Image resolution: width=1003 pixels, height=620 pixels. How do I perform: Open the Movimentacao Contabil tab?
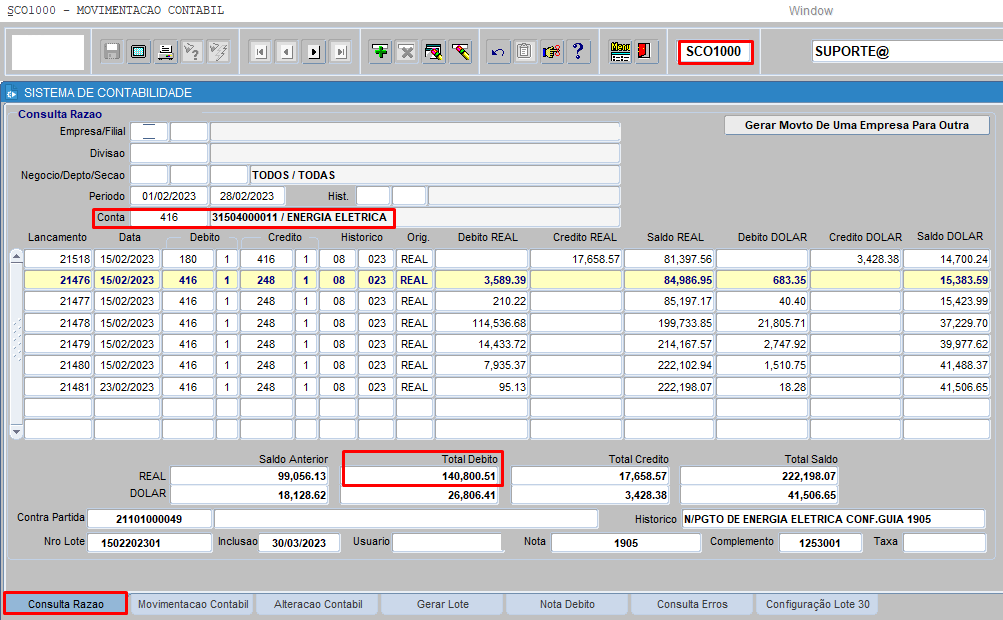coord(193,604)
